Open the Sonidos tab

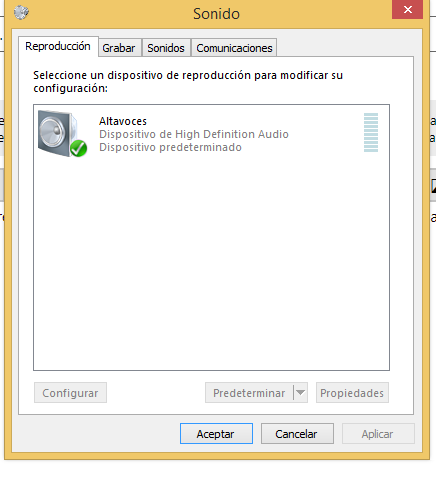pos(166,48)
